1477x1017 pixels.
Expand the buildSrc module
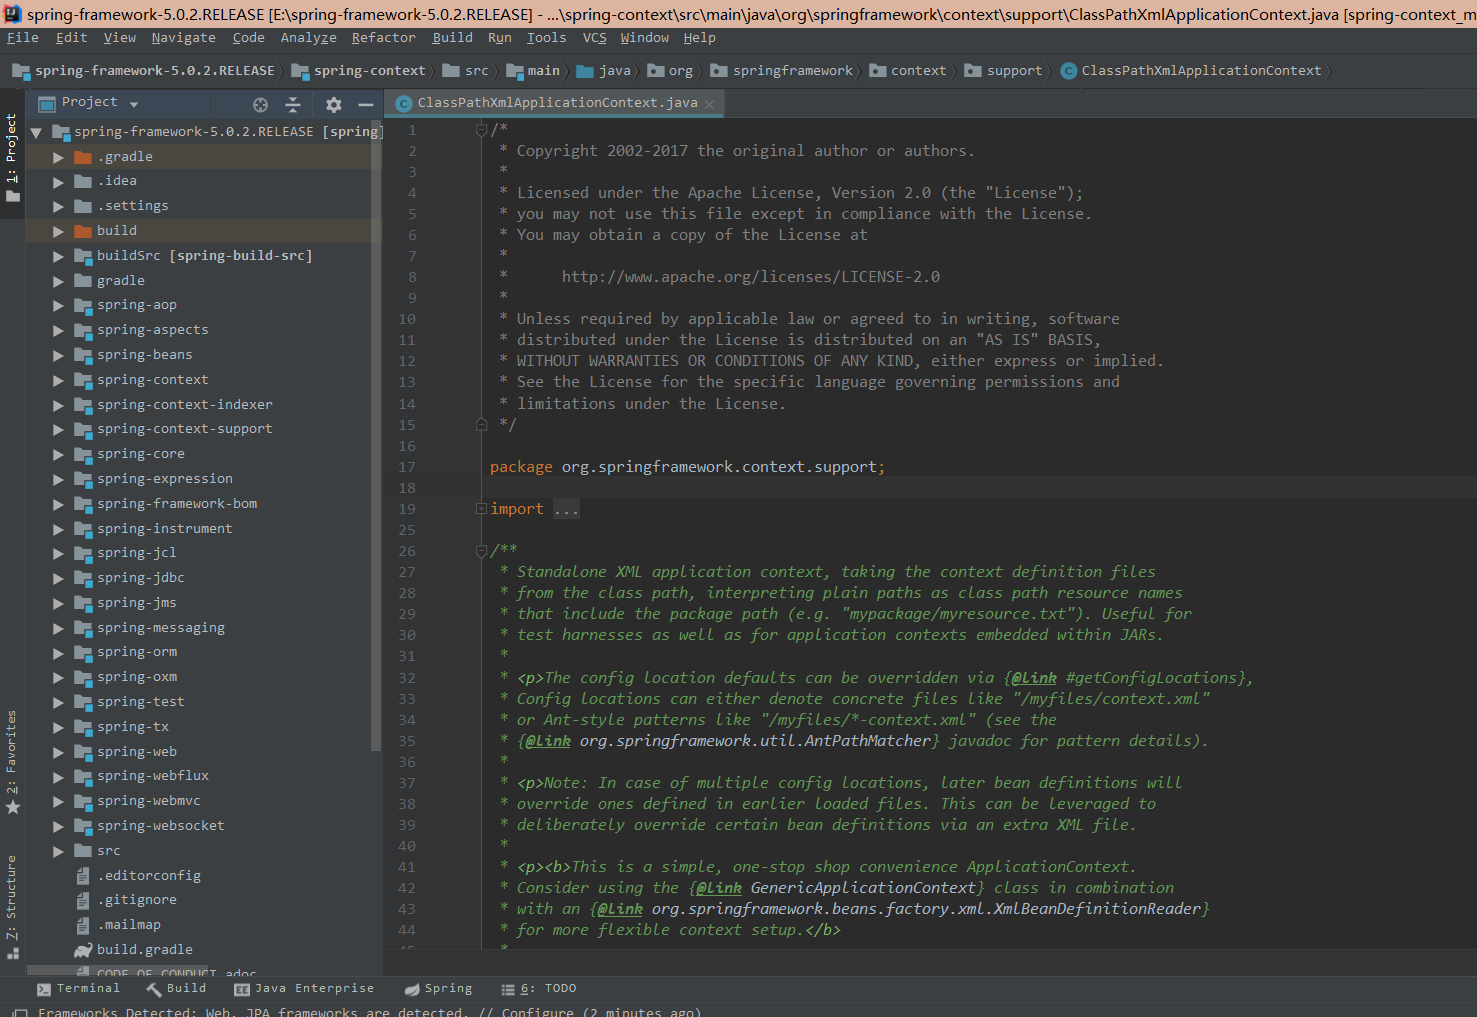pos(58,256)
